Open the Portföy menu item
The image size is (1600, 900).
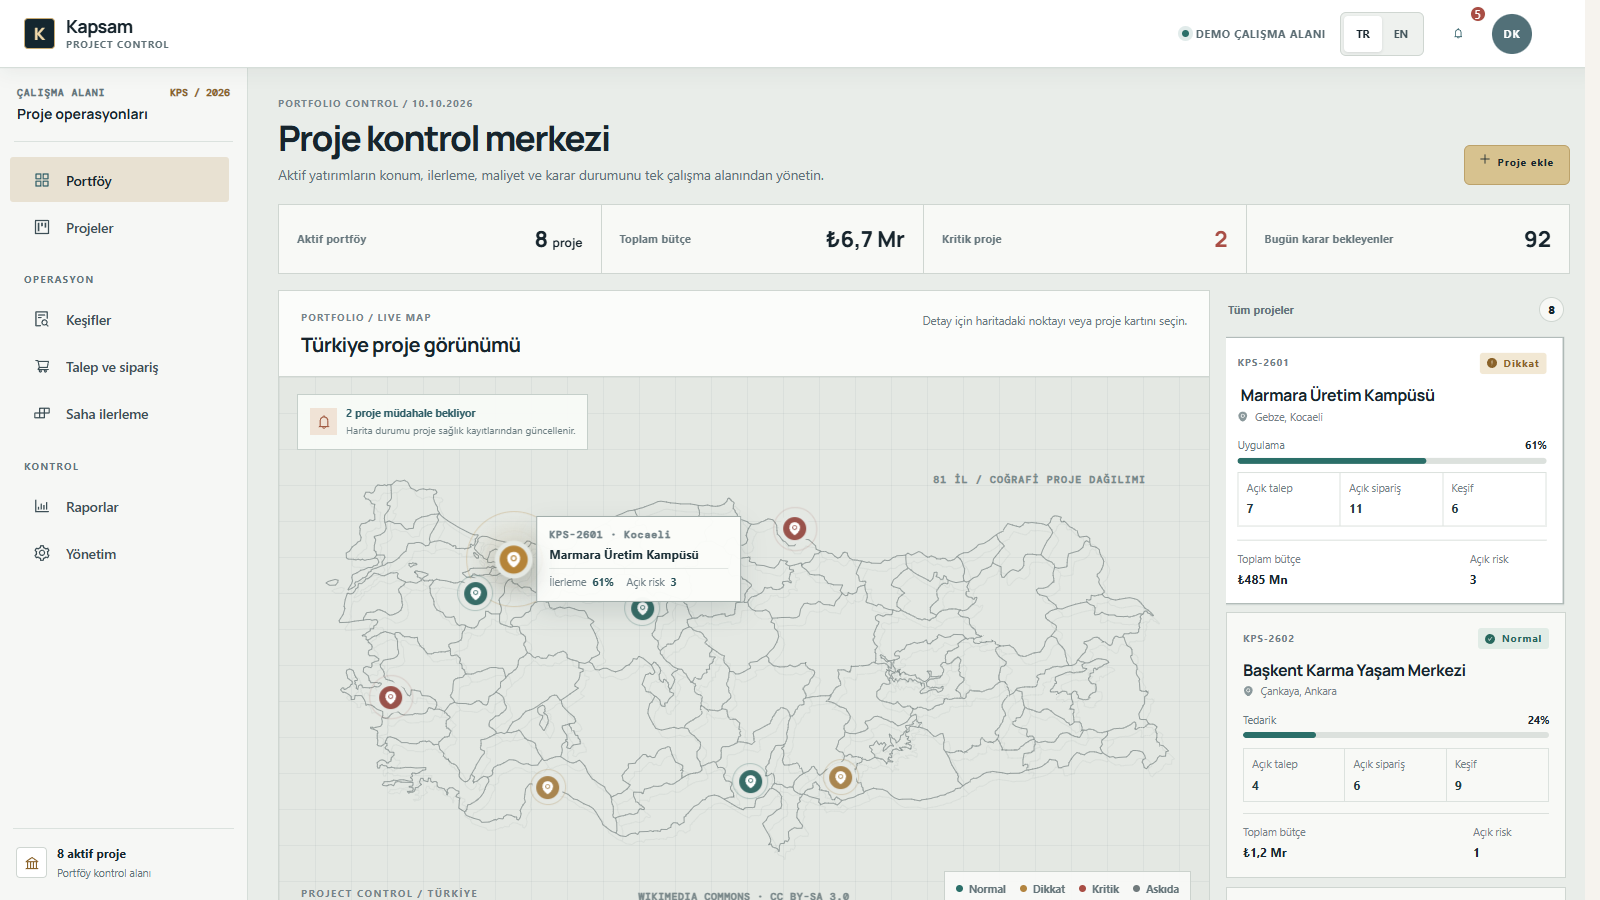(x=120, y=180)
